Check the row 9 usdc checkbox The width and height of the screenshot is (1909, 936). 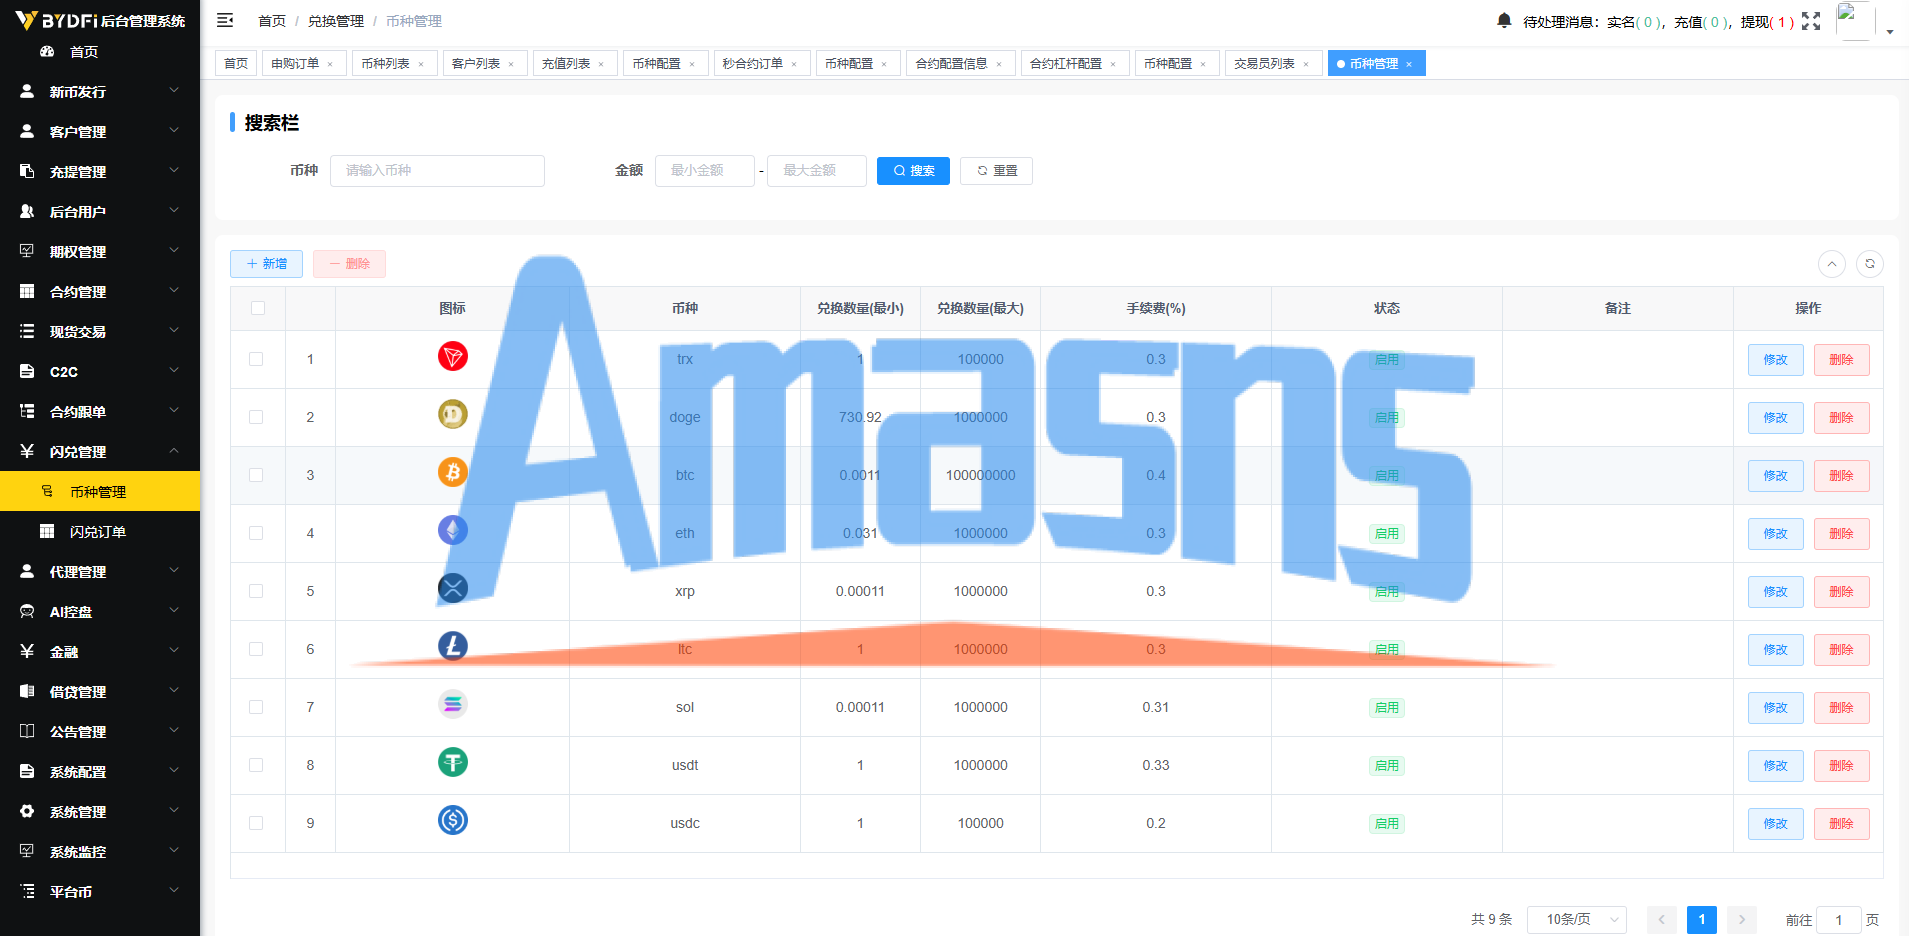click(x=256, y=823)
